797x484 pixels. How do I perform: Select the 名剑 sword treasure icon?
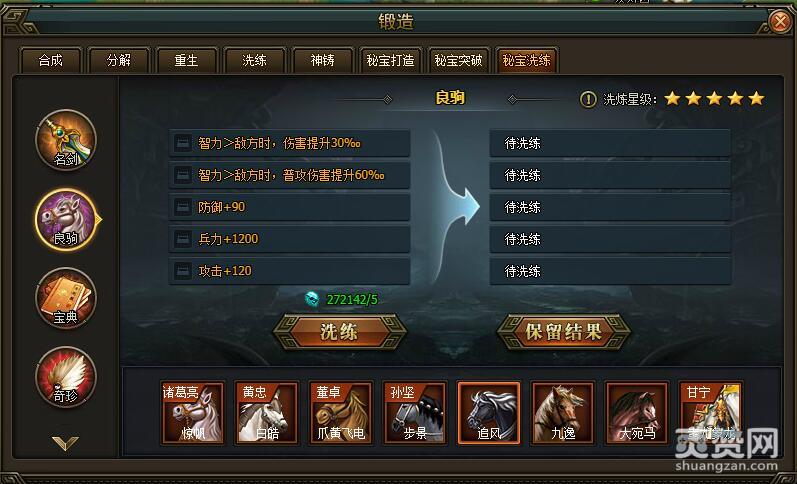click(x=66, y=140)
